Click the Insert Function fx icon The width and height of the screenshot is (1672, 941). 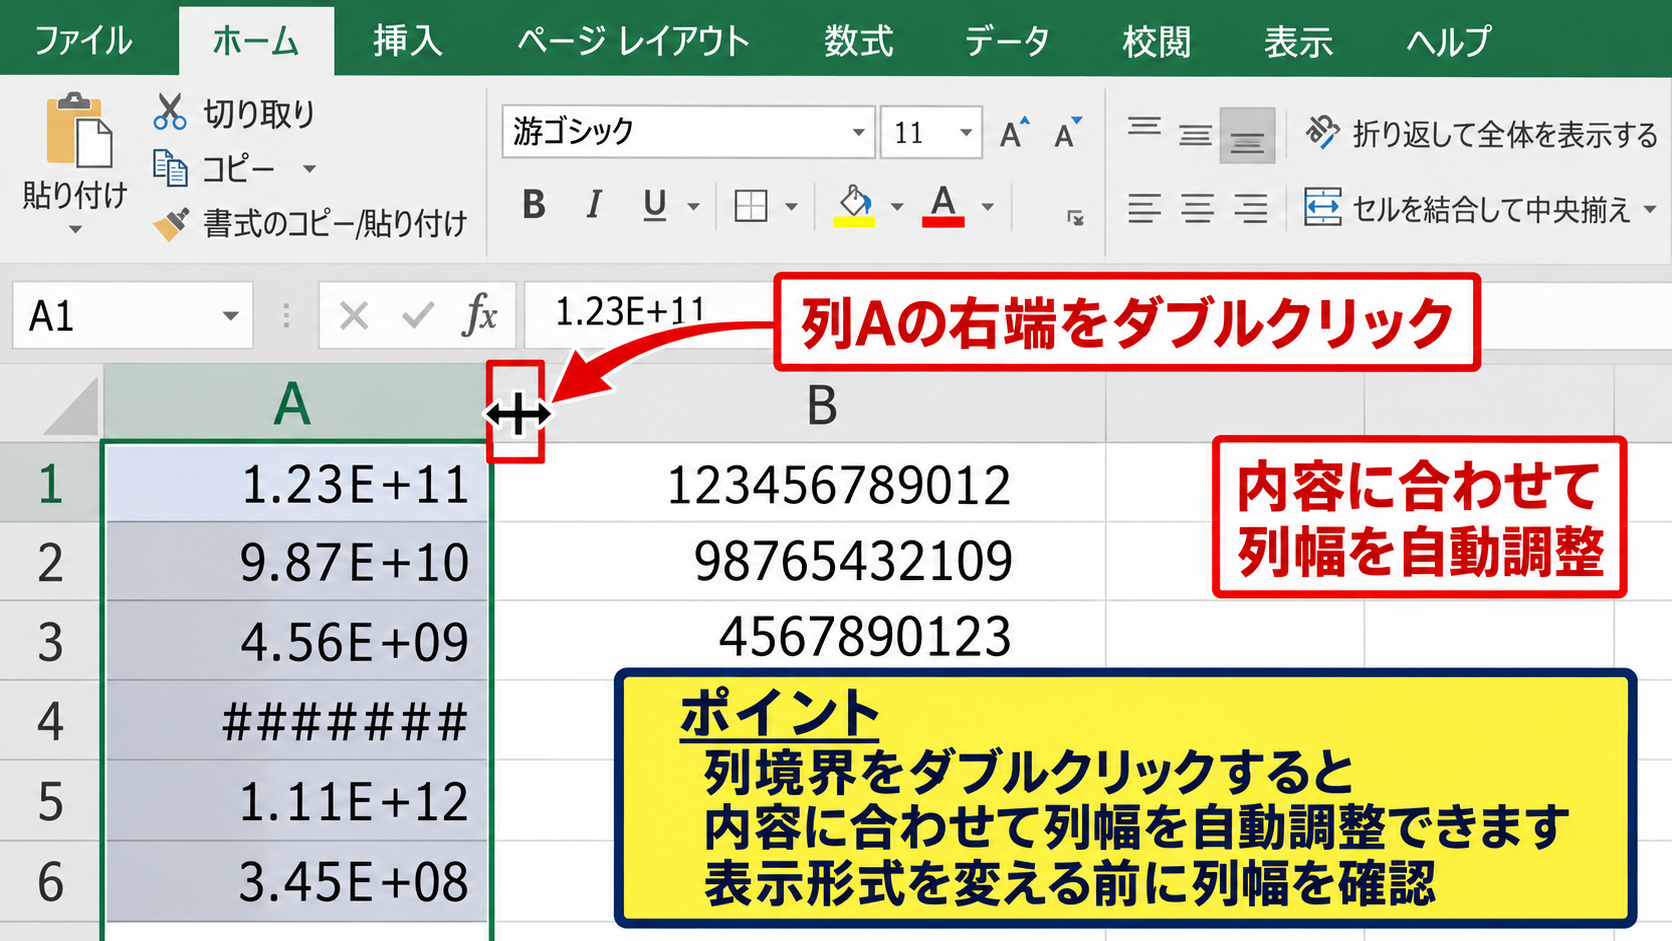[480, 316]
